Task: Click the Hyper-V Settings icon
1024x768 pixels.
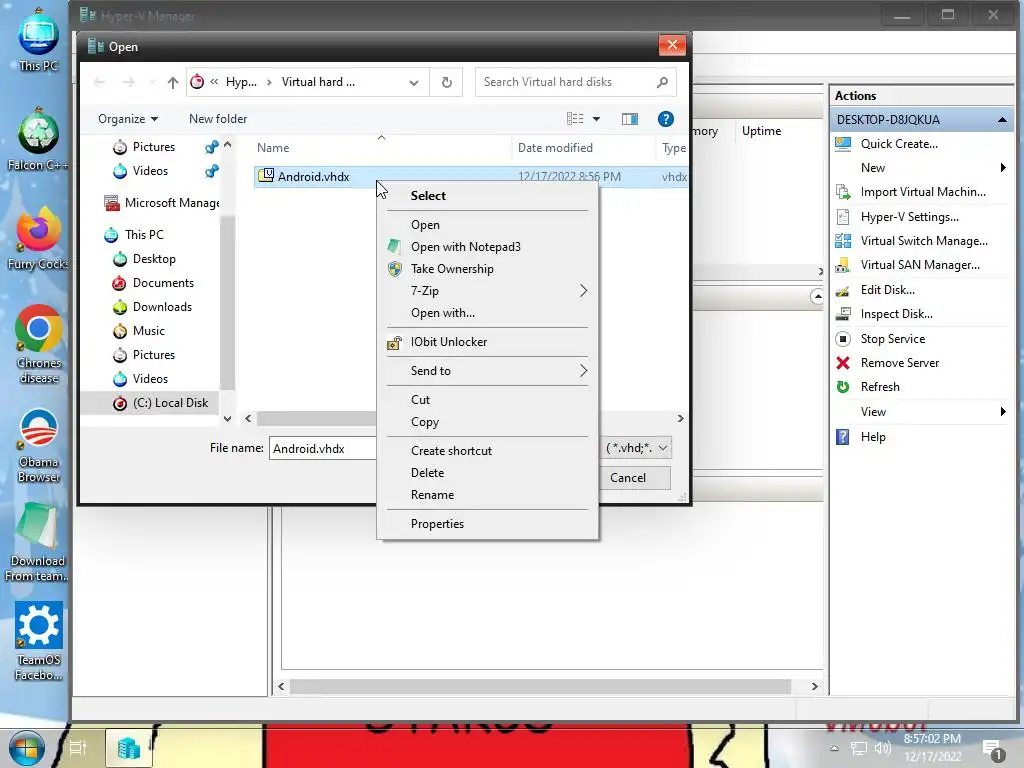Action: pyautogui.click(x=842, y=217)
